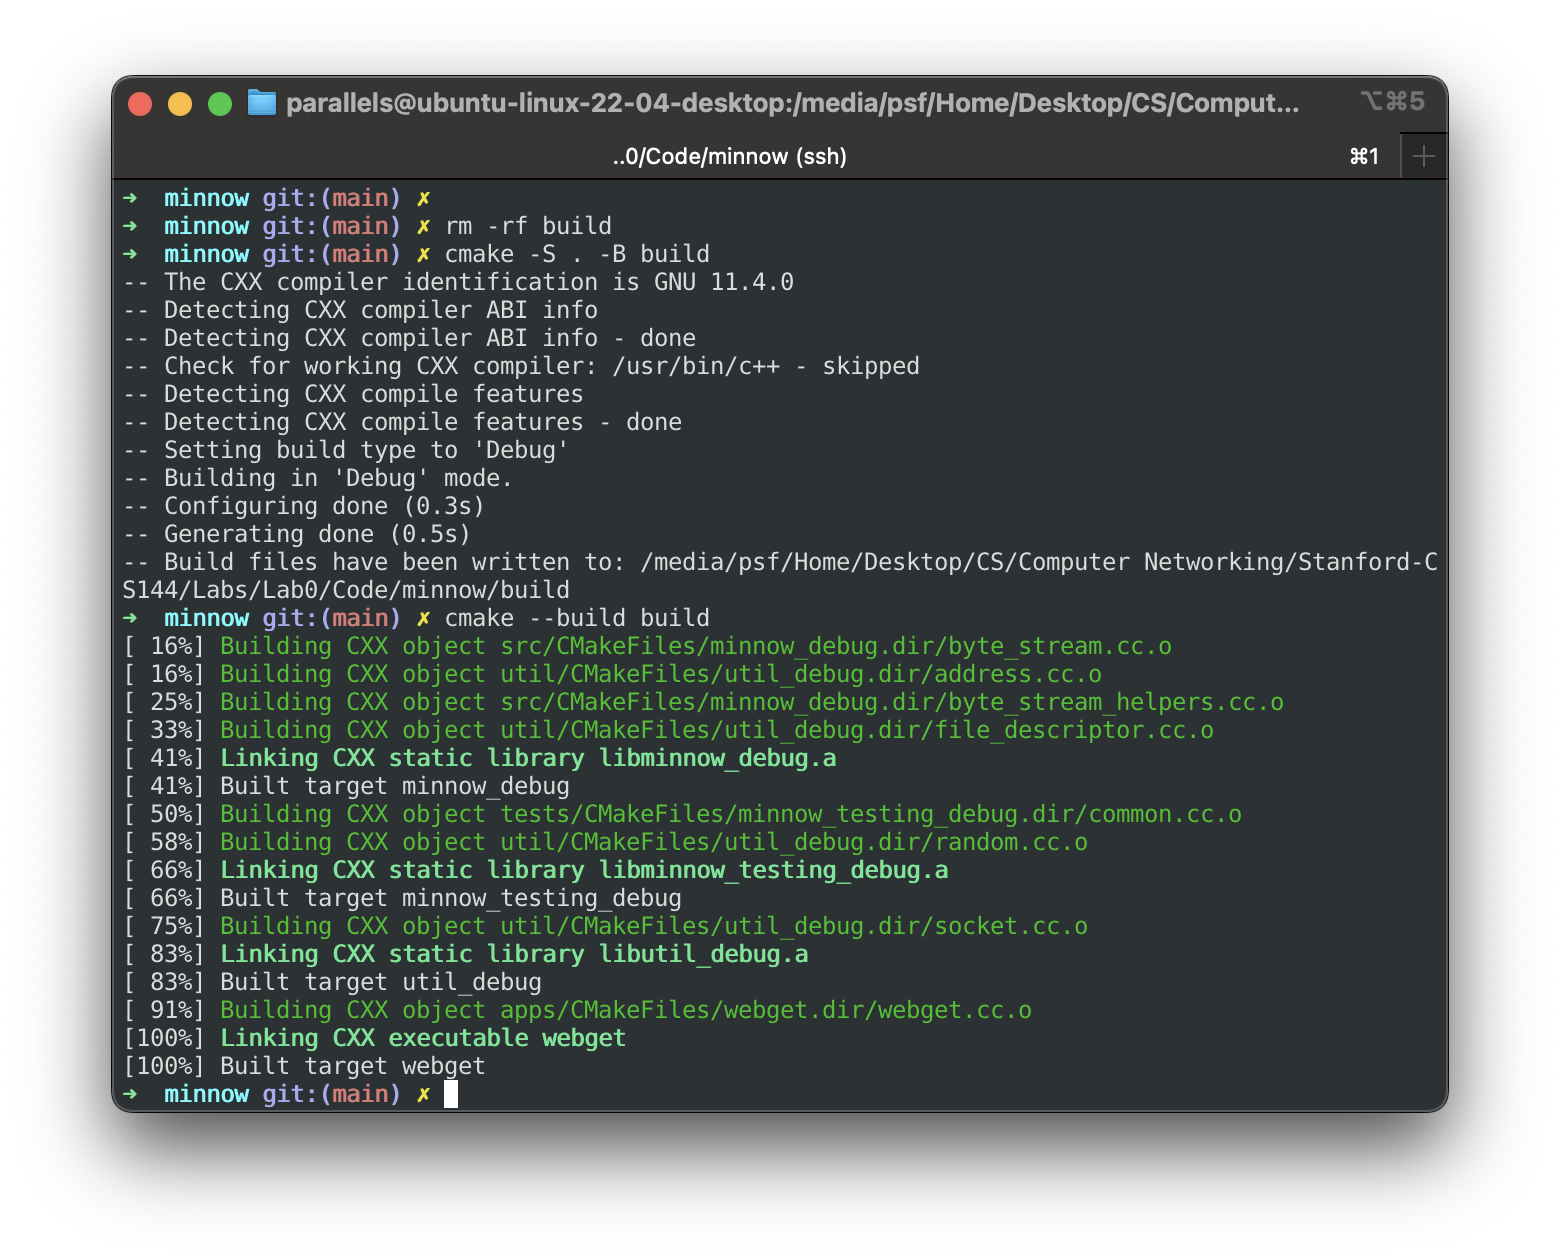Click the arrow icon on the first prompt line
The height and width of the screenshot is (1260, 1560).
[x=131, y=198]
